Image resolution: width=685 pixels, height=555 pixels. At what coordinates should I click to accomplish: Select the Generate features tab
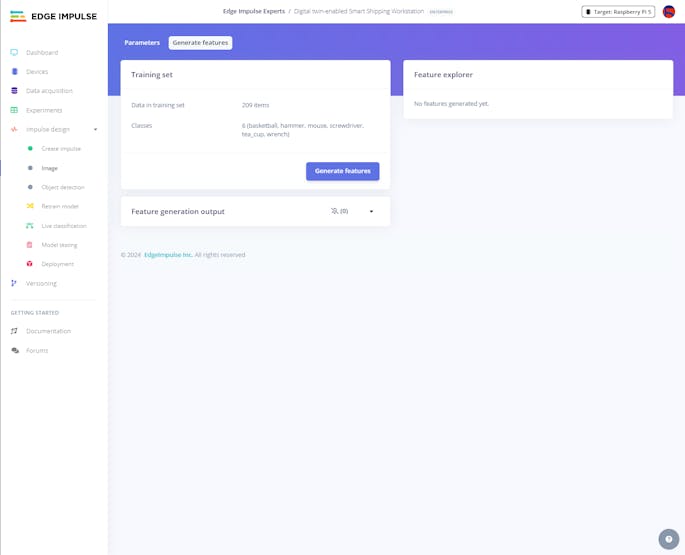point(201,42)
